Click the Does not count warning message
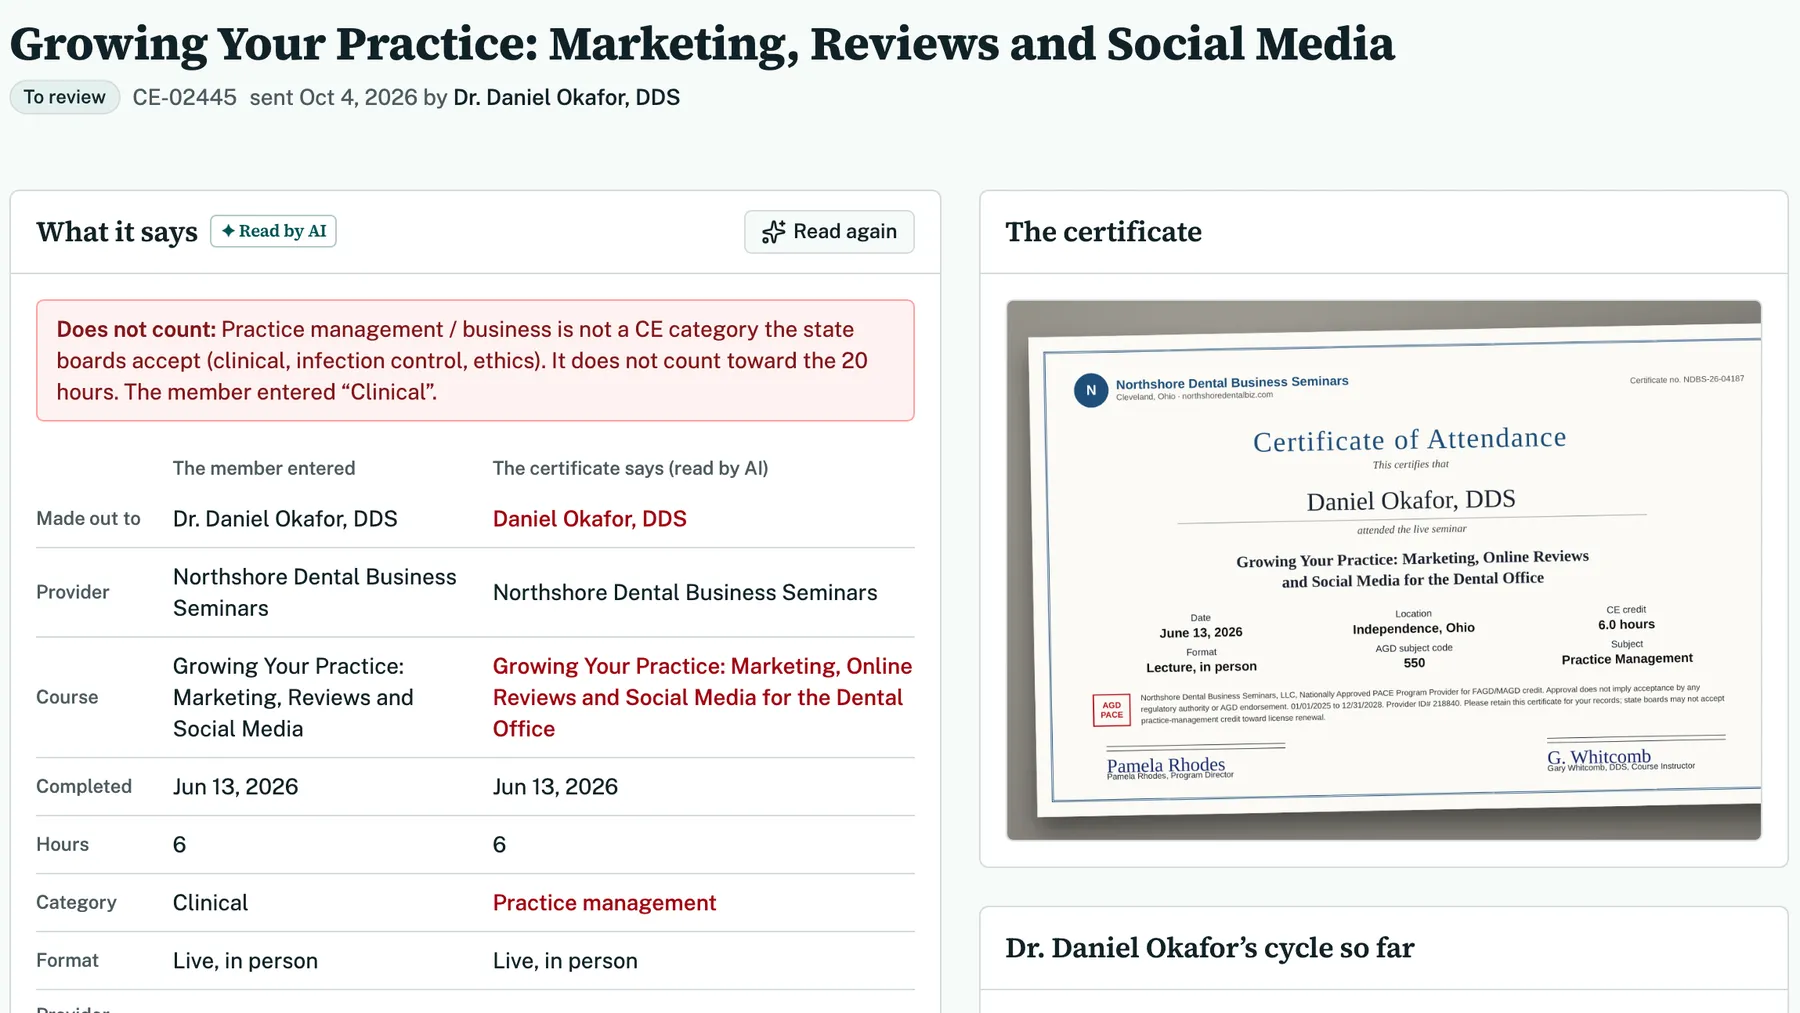This screenshot has height=1013, width=1800. tap(475, 360)
